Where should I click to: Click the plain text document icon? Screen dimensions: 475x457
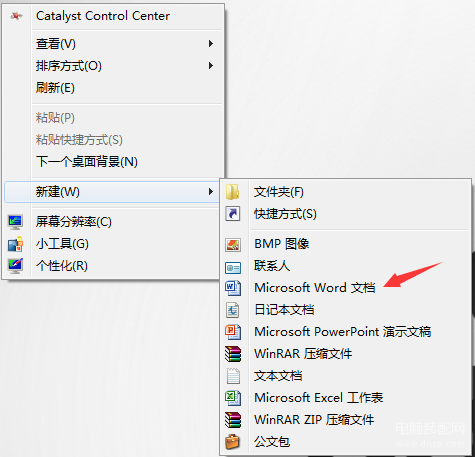[x=233, y=376]
